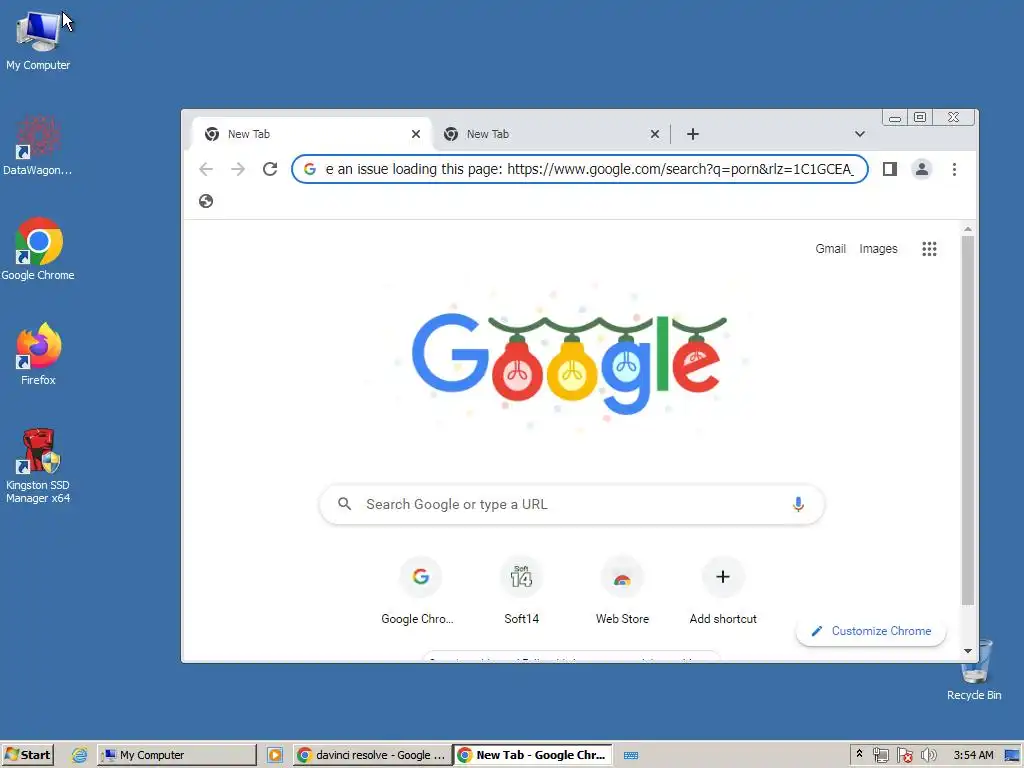Viewport: 1024px width, 768px height.
Task: Launch Google Chrome from desktop shortcut
Action: 38,249
